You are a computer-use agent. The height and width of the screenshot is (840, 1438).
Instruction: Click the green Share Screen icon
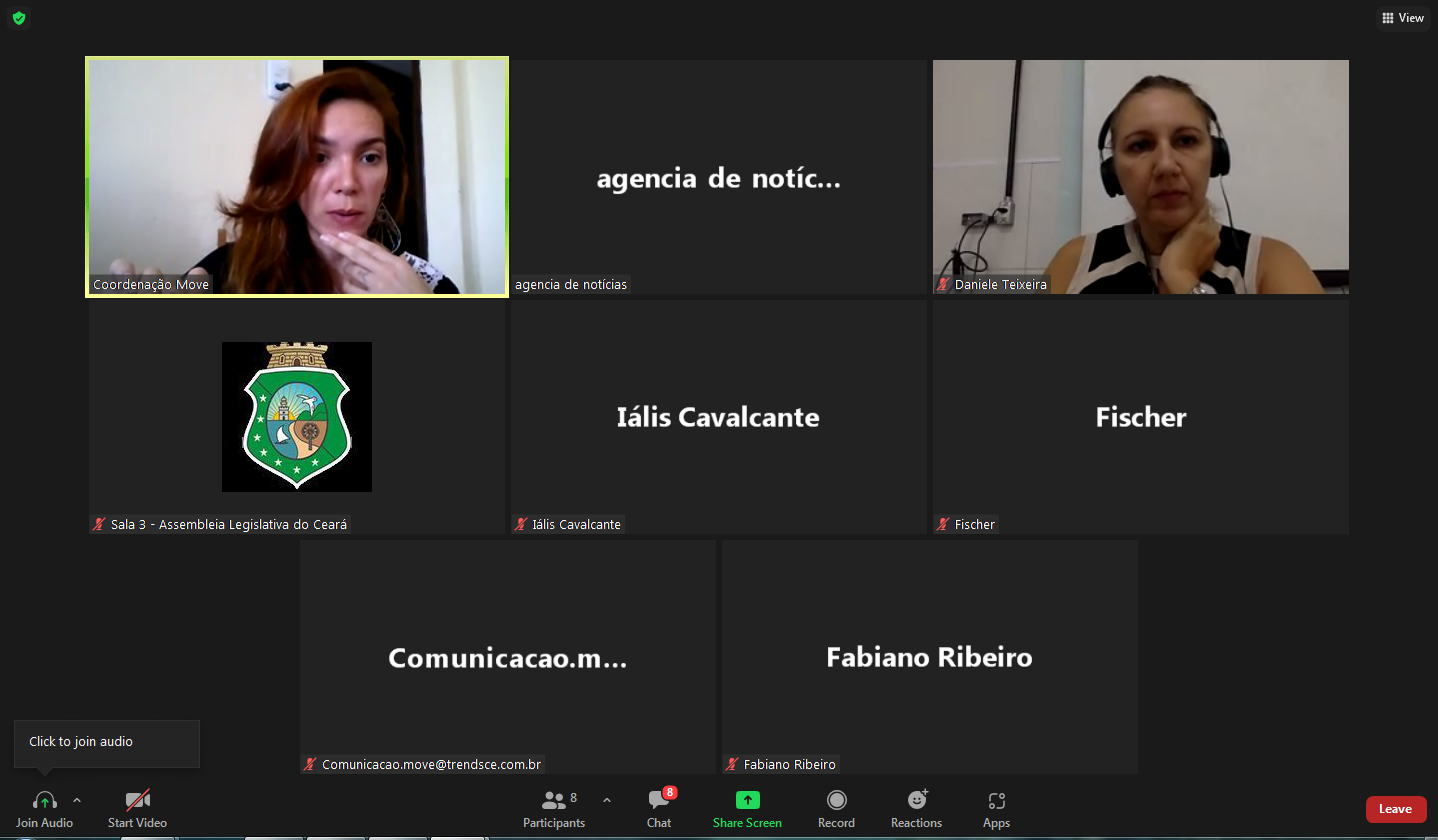pos(747,800)
